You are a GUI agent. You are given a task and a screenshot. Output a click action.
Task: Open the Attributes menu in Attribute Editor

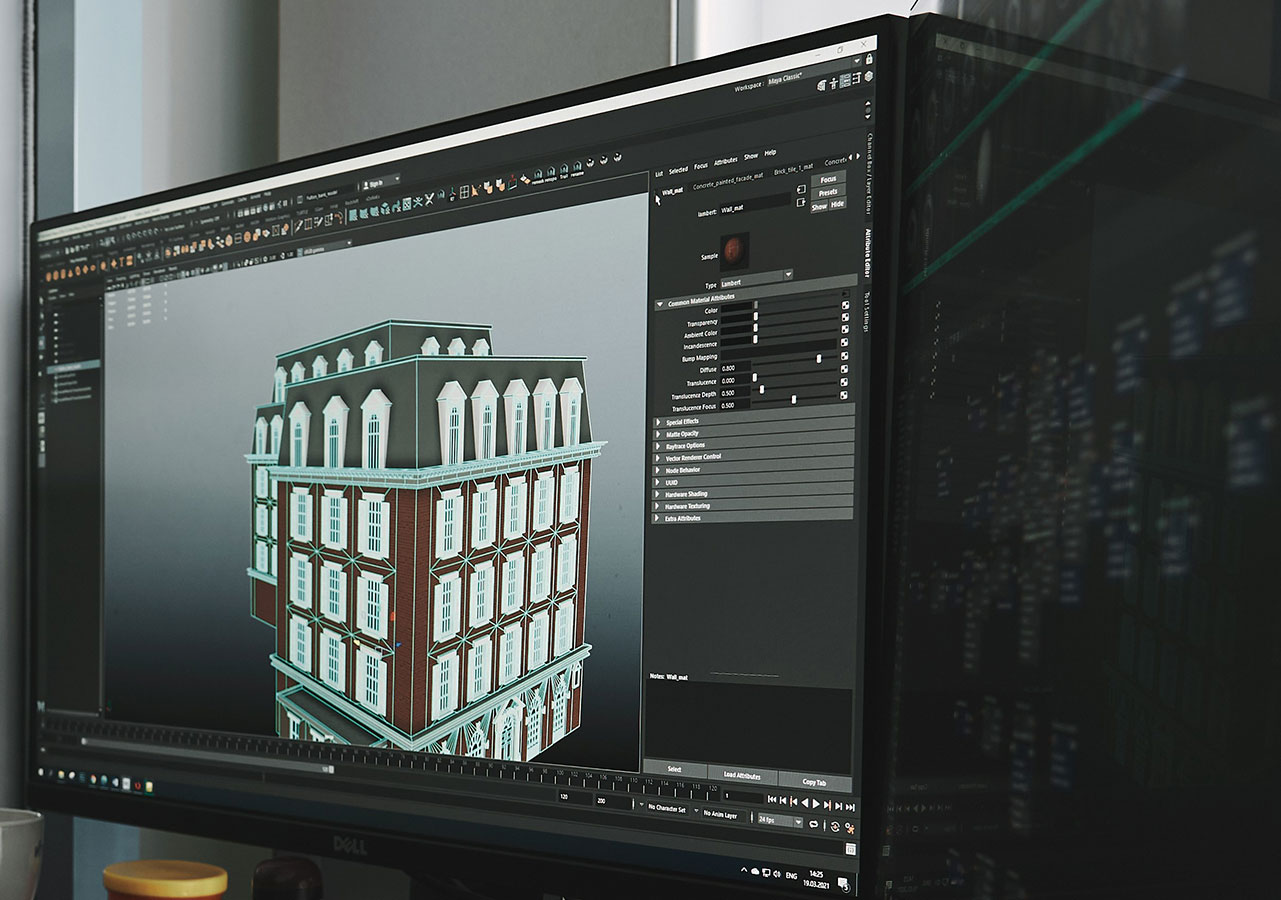[726, 161]
